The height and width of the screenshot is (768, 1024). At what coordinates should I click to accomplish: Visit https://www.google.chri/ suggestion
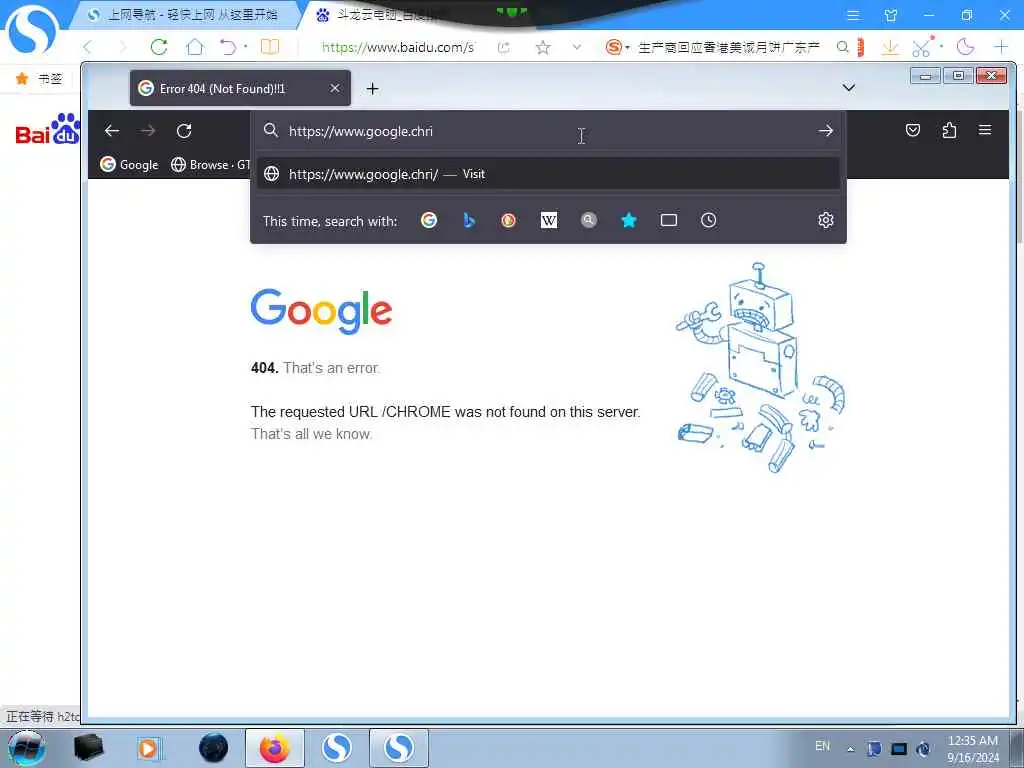(549, 174)
